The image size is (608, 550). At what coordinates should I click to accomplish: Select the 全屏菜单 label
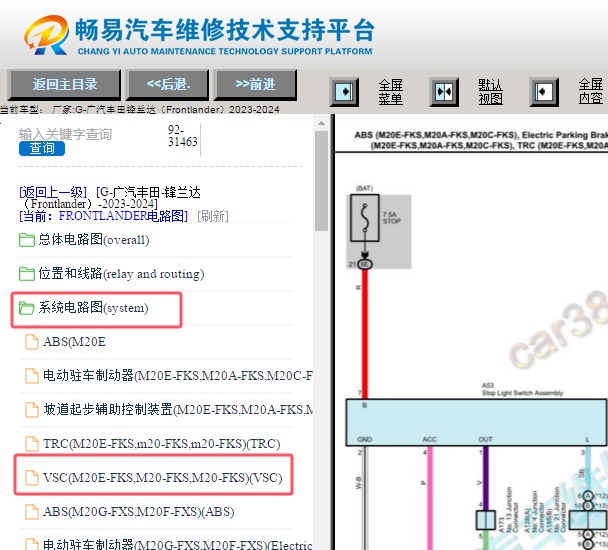(390, 92)
